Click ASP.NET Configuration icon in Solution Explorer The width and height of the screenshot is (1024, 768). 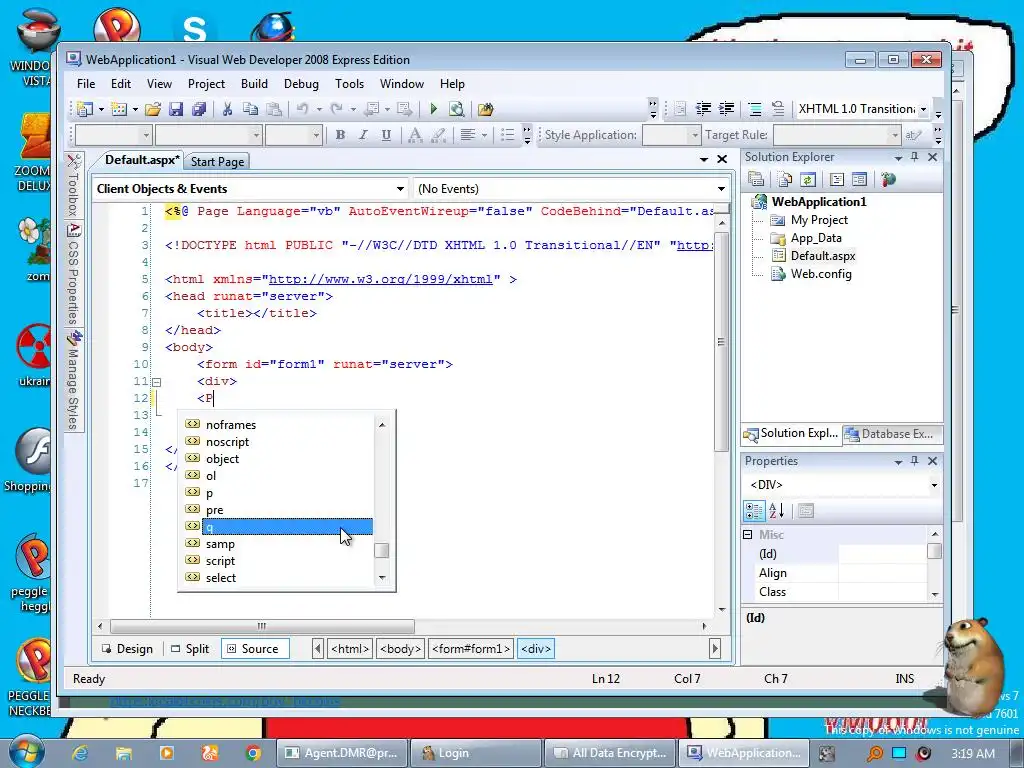click(x=888, y=179)
